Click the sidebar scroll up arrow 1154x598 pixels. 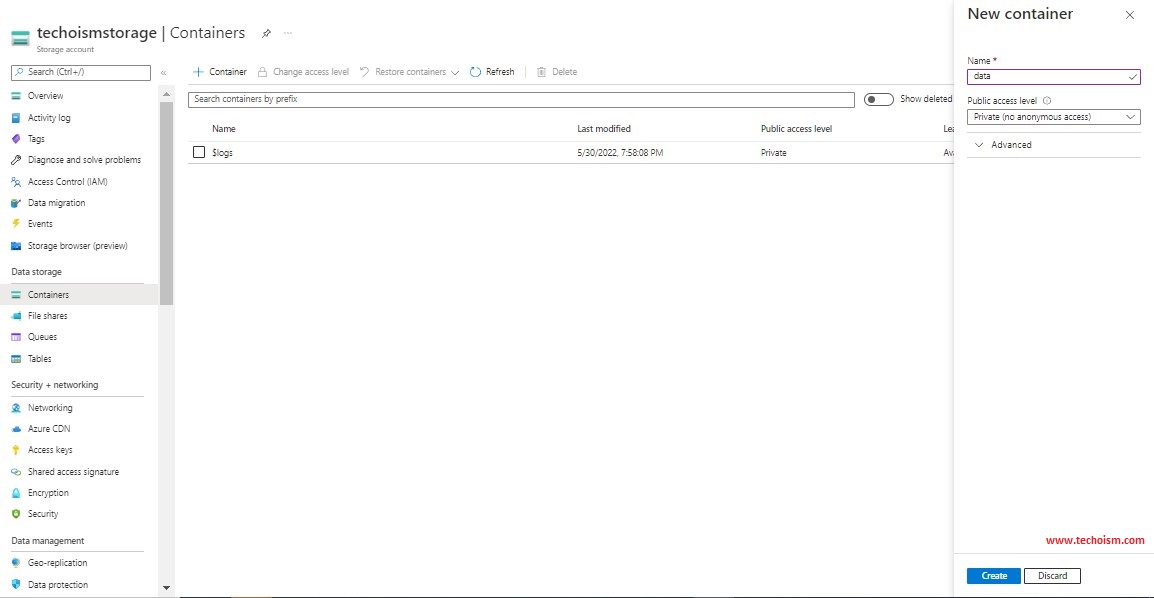[x=166, y=94]
